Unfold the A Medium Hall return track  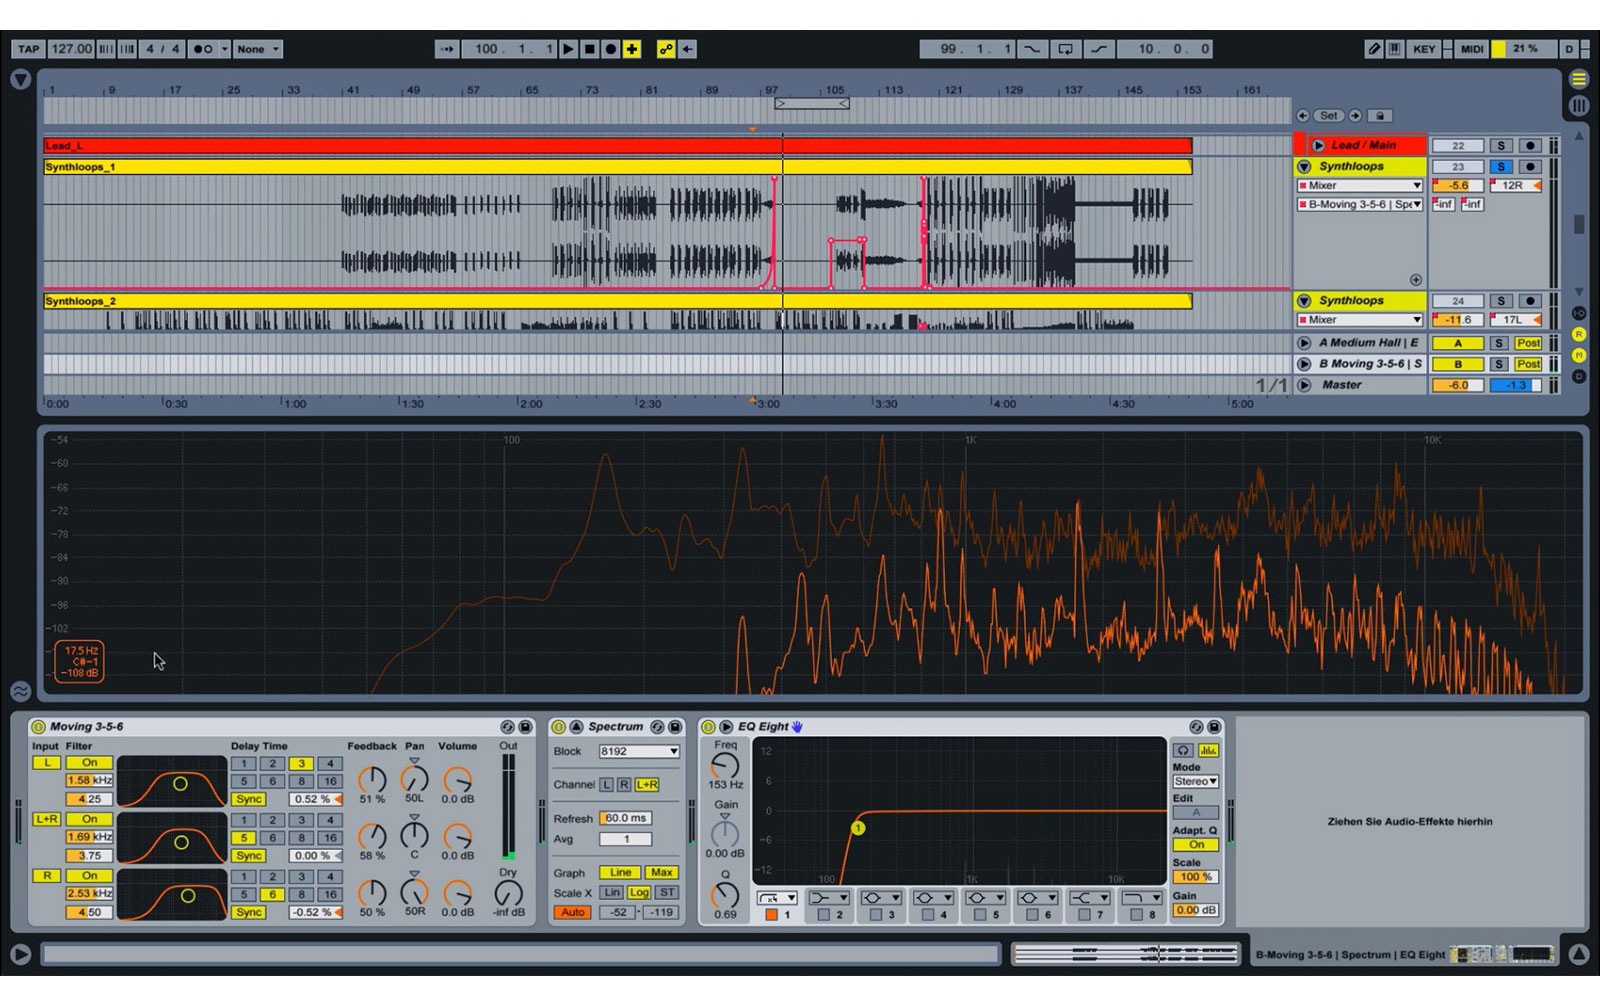pos(1304,343)
